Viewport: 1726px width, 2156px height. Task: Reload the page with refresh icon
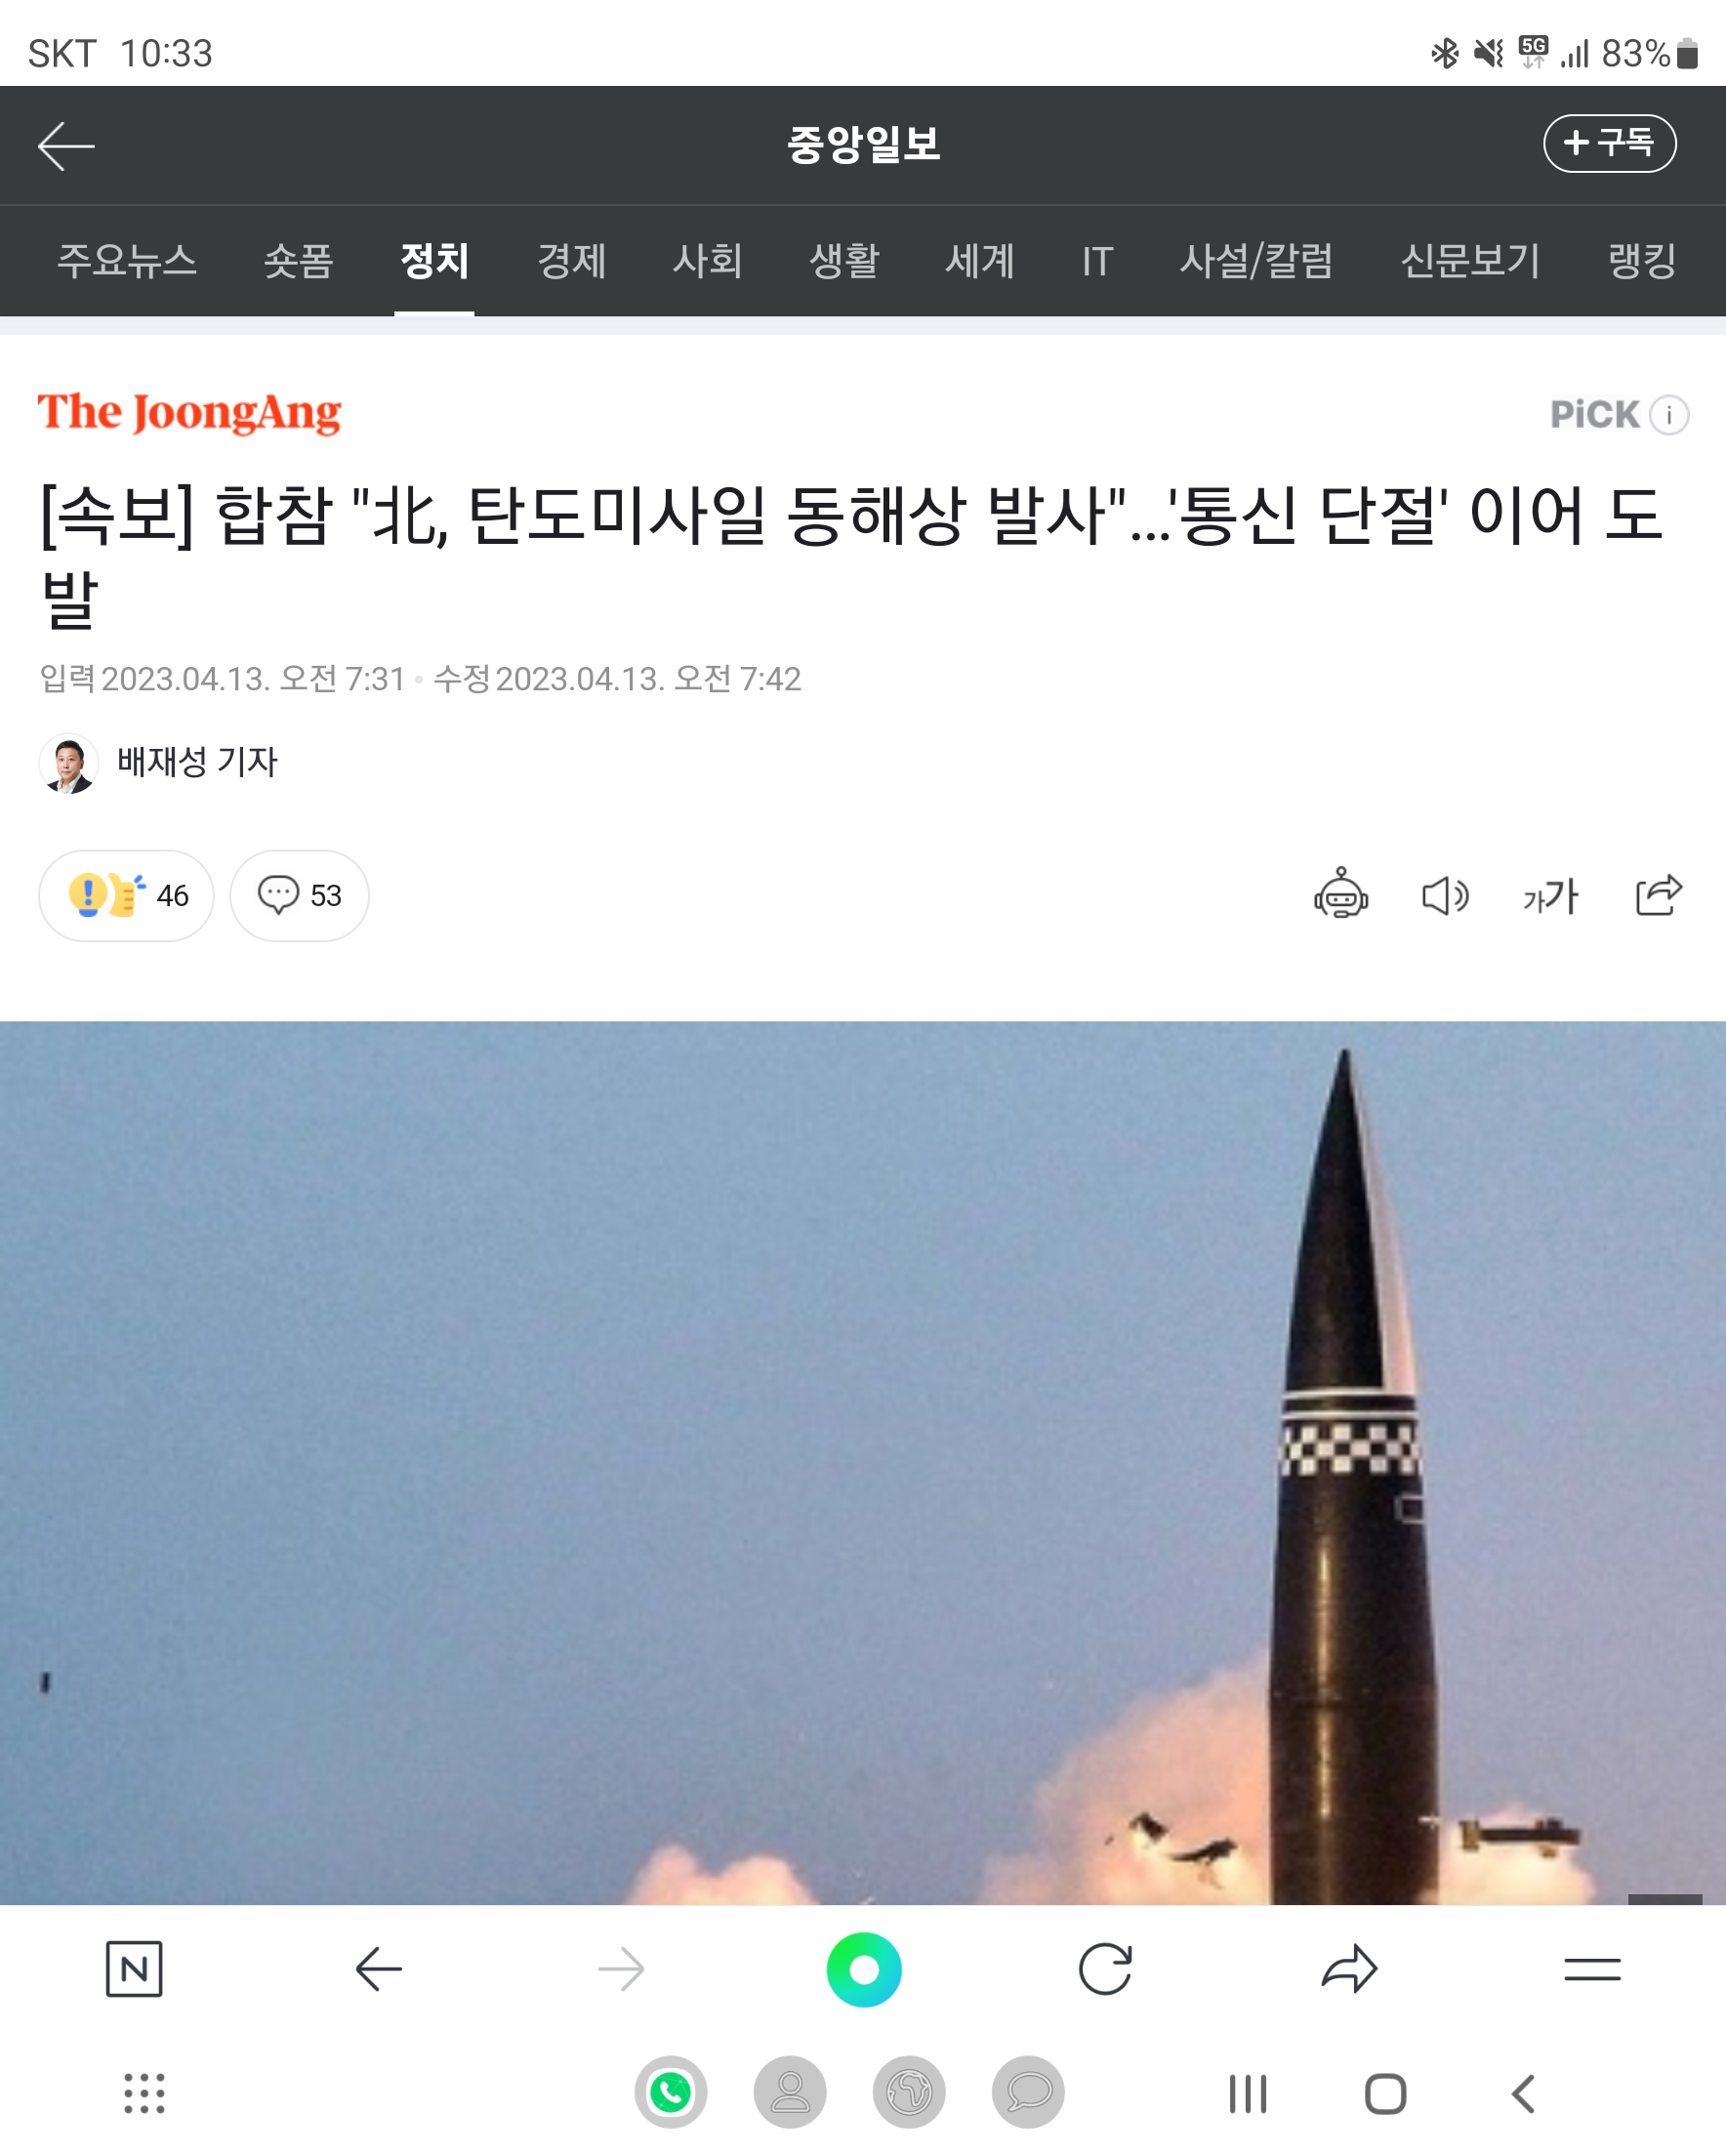point(1105,1969)
